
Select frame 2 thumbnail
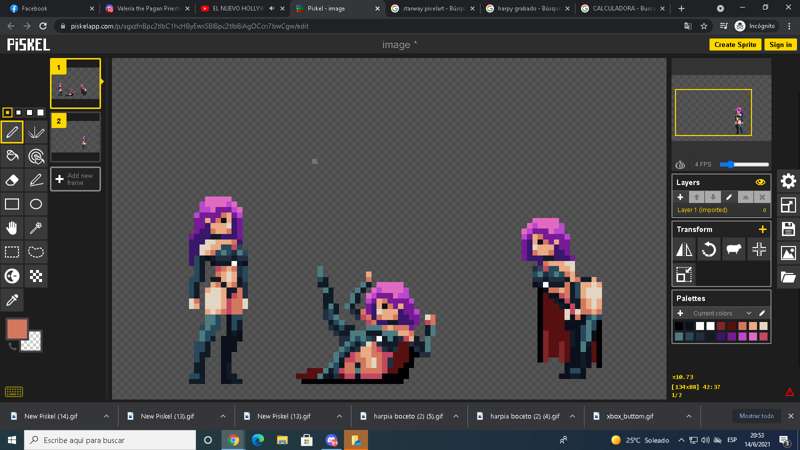76,137
